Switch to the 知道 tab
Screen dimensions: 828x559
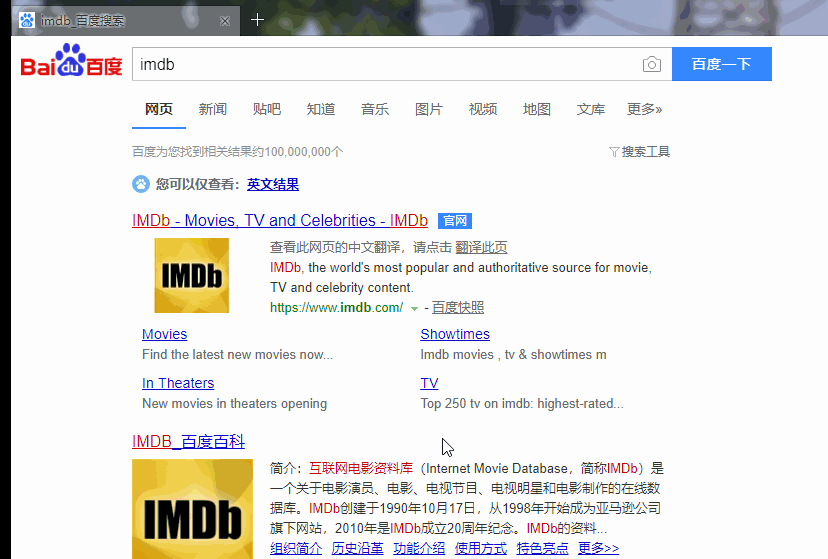(321, 109)
